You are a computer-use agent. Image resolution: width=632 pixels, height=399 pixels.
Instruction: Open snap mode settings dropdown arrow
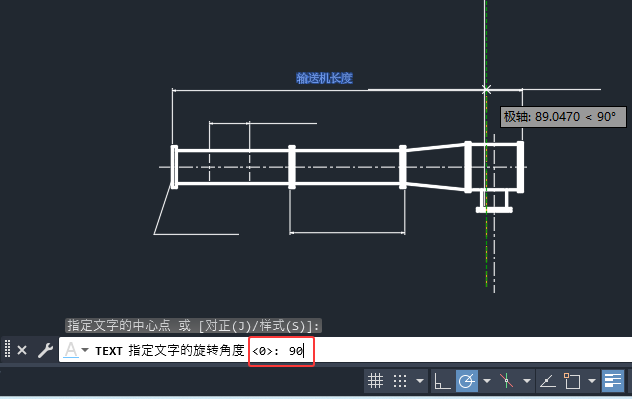click(420, 380)
